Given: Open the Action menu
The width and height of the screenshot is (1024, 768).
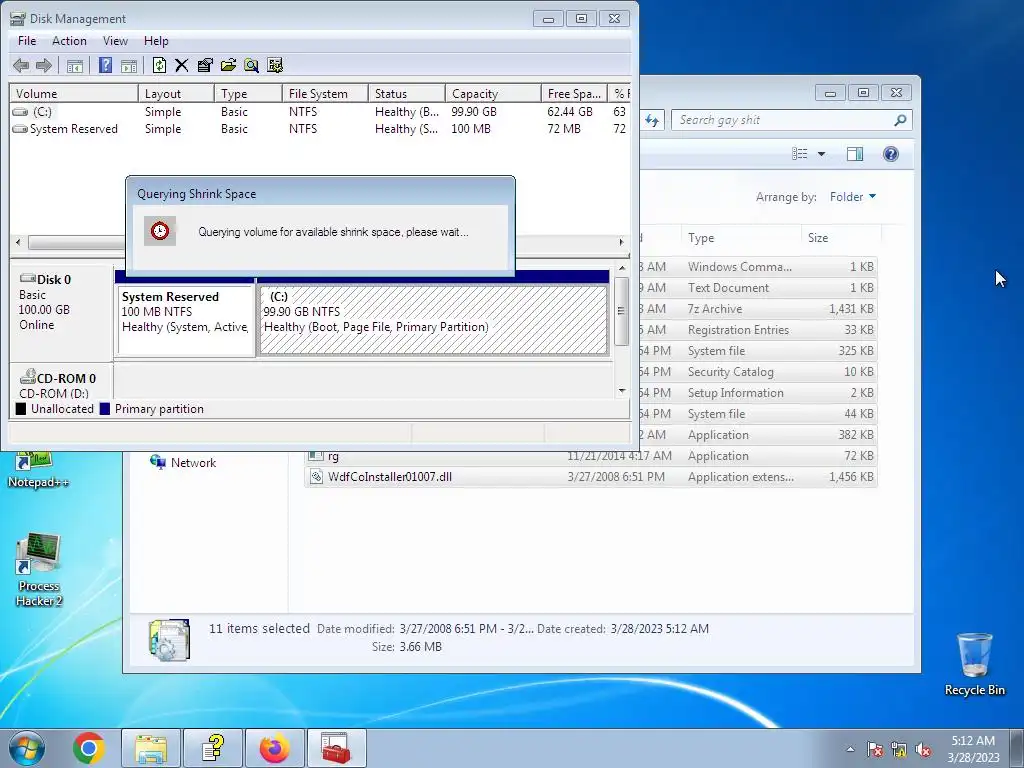Looking at the screenshot, I should [69, 40].
